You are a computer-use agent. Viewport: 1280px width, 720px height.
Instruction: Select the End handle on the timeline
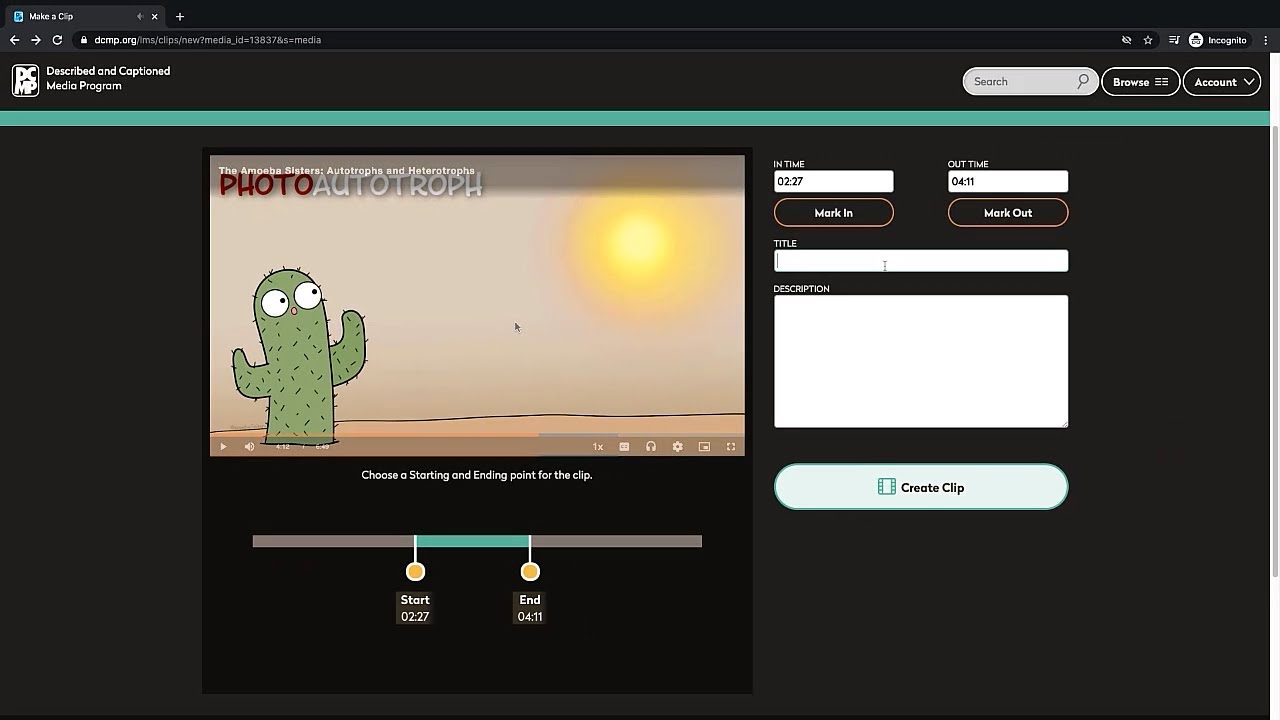coord(530,571)
